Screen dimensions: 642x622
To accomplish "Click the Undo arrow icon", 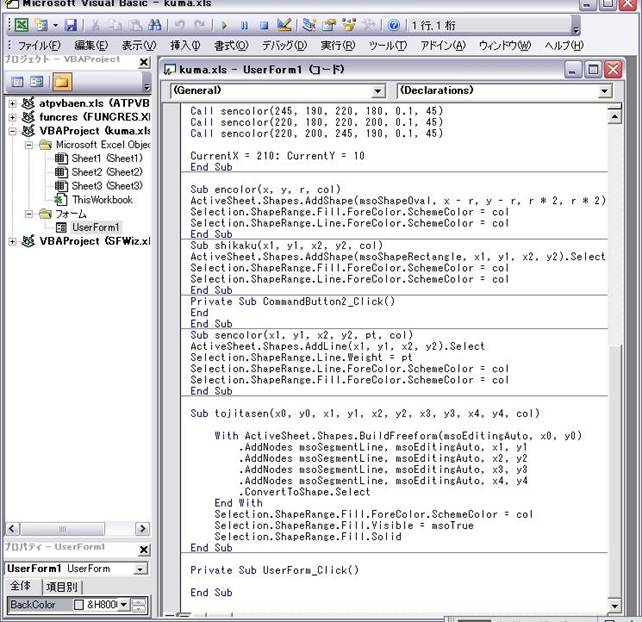I will coord(179,25).
